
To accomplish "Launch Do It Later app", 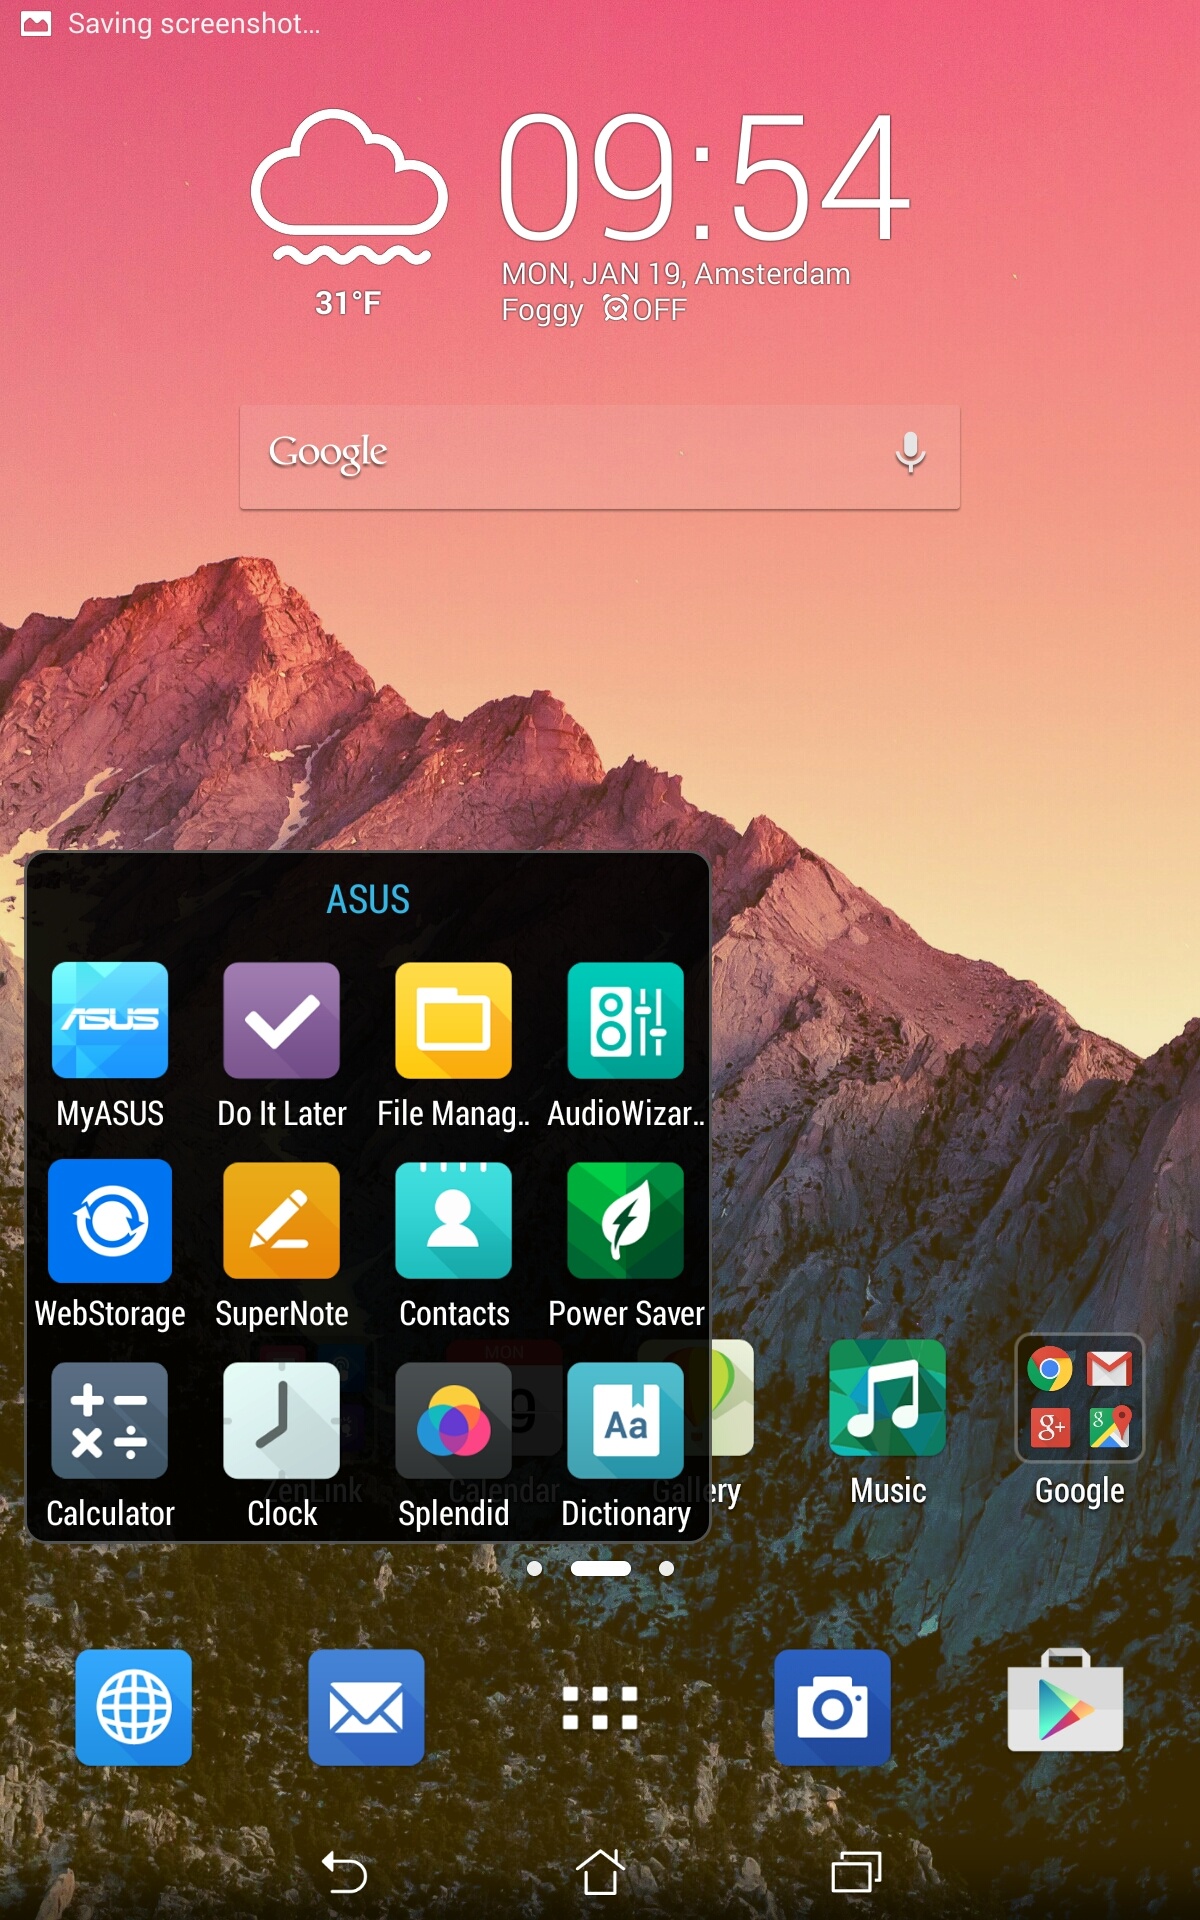I will [x=282, y=1020].
